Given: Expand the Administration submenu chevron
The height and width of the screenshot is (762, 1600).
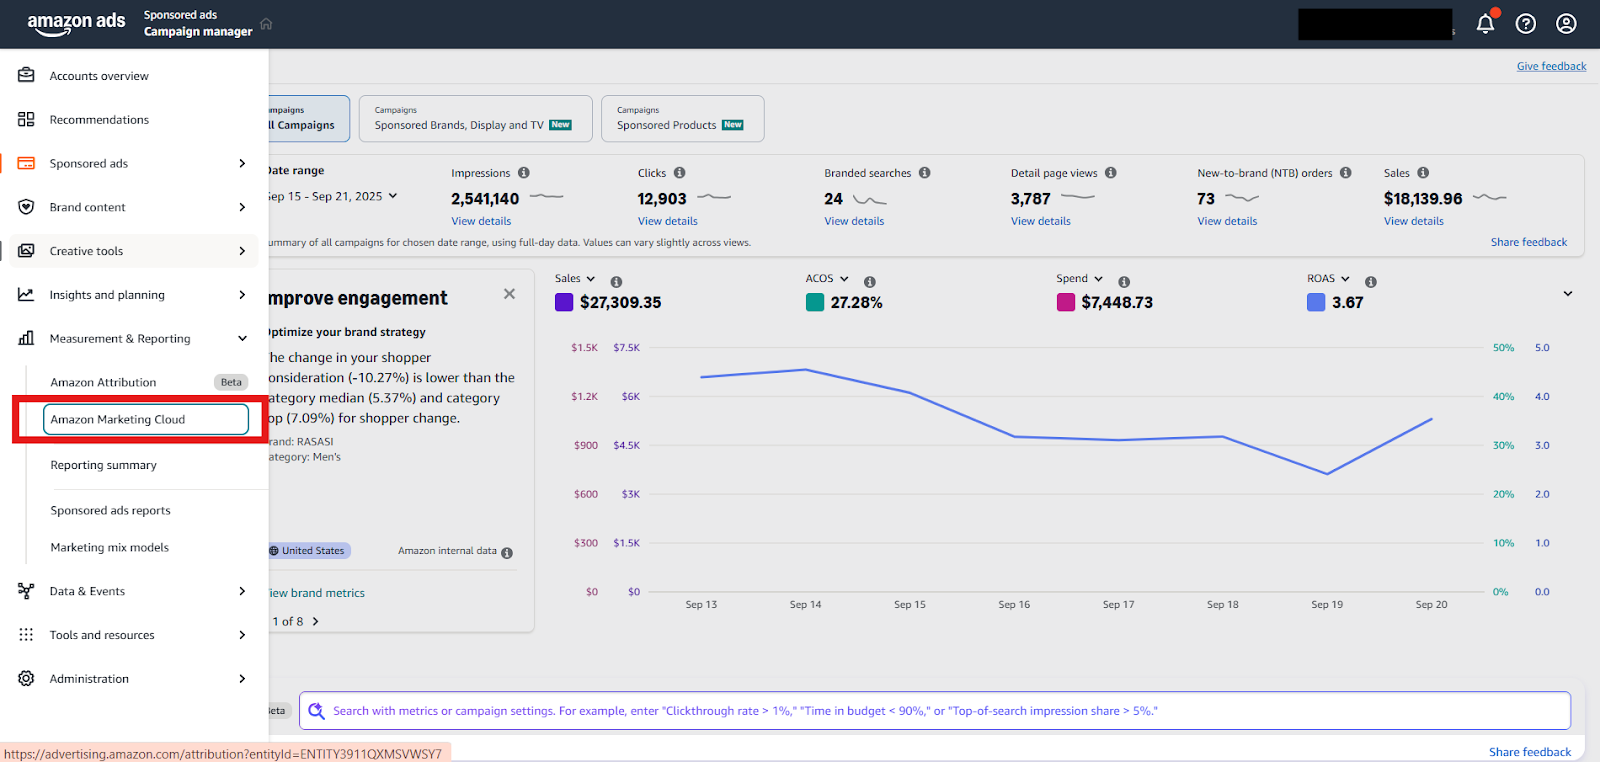Looking at the screenshot, I should [242, 678].
